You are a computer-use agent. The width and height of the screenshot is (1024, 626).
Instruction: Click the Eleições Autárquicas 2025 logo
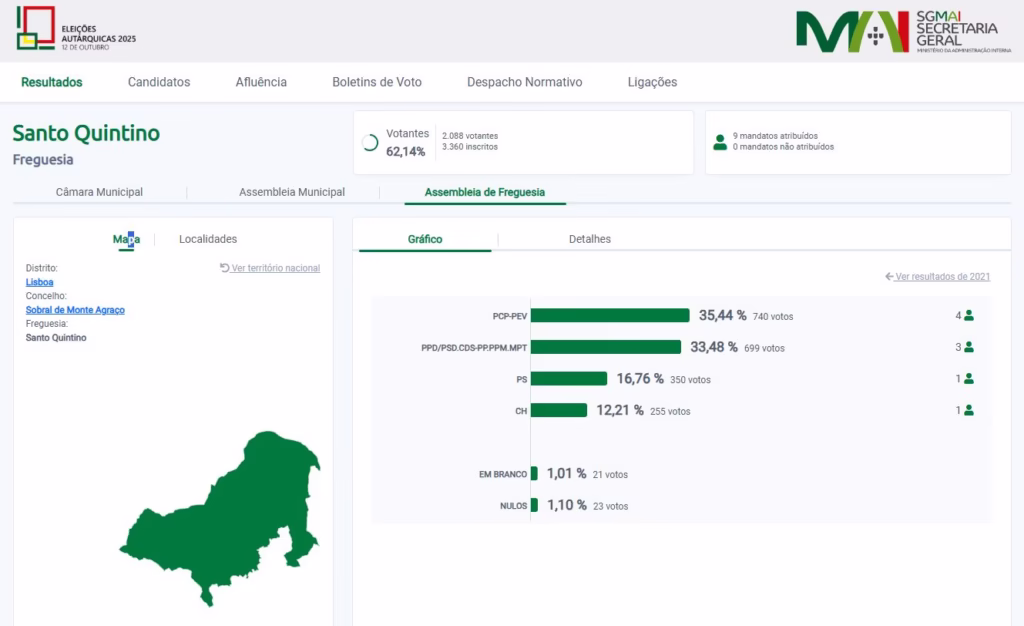coord(76,29)
